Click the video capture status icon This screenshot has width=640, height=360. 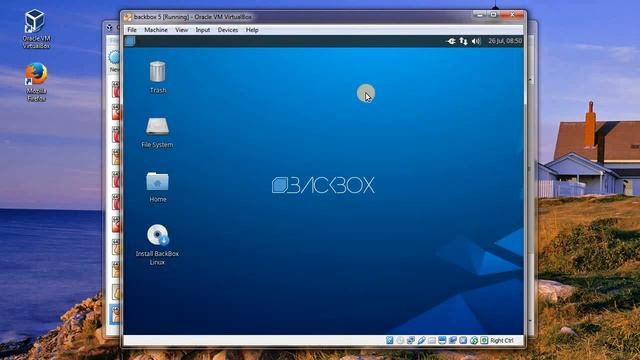(453, 340)
